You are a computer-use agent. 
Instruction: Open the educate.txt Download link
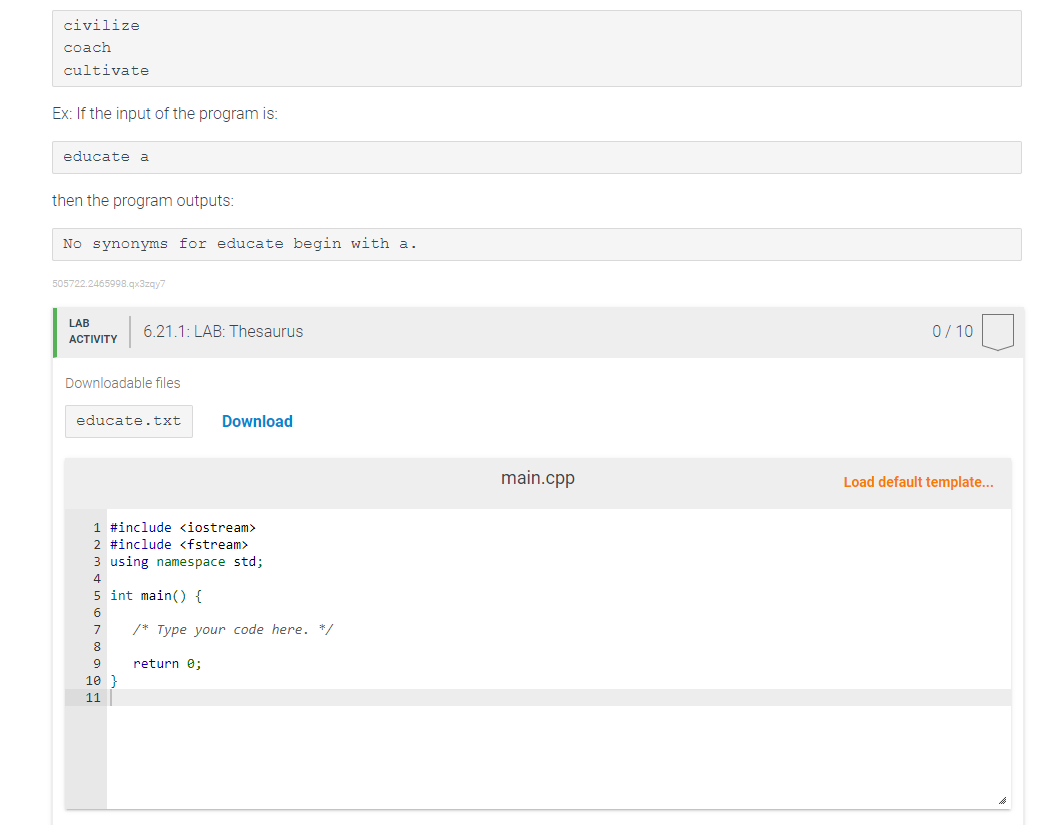(x=257, y=421)
